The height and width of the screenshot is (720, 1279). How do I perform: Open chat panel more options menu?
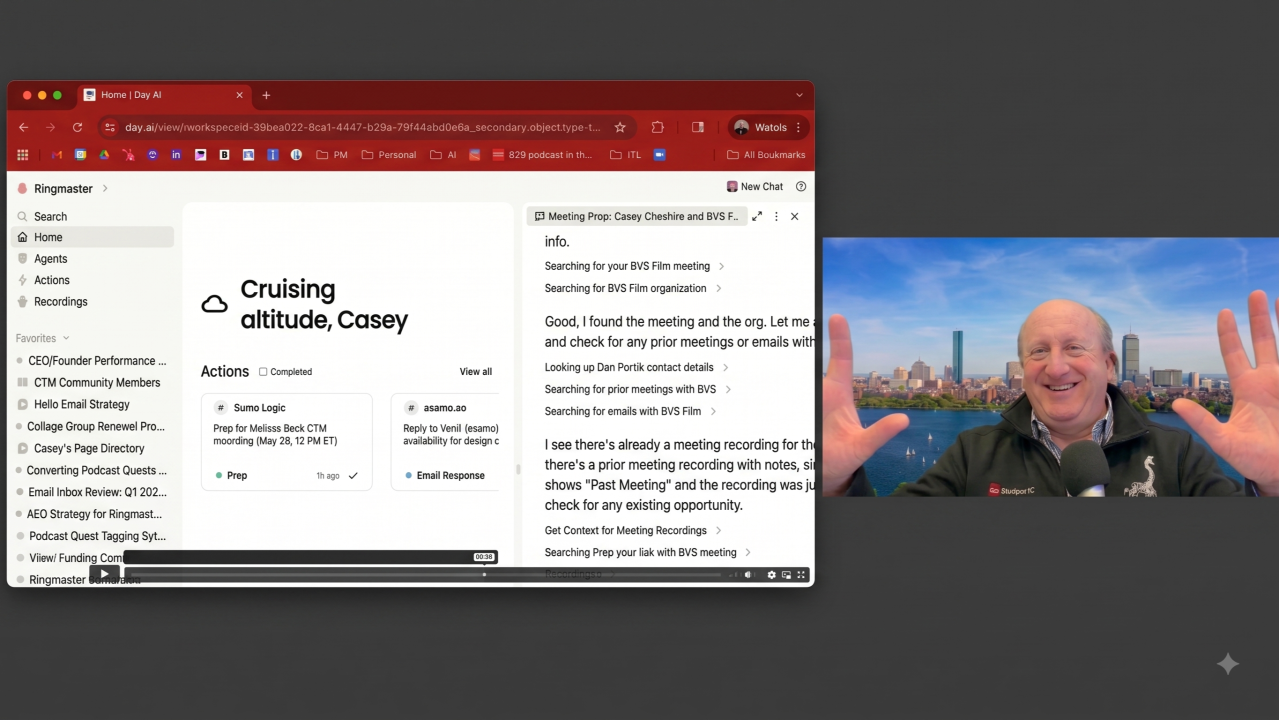[x=776, y=216]
